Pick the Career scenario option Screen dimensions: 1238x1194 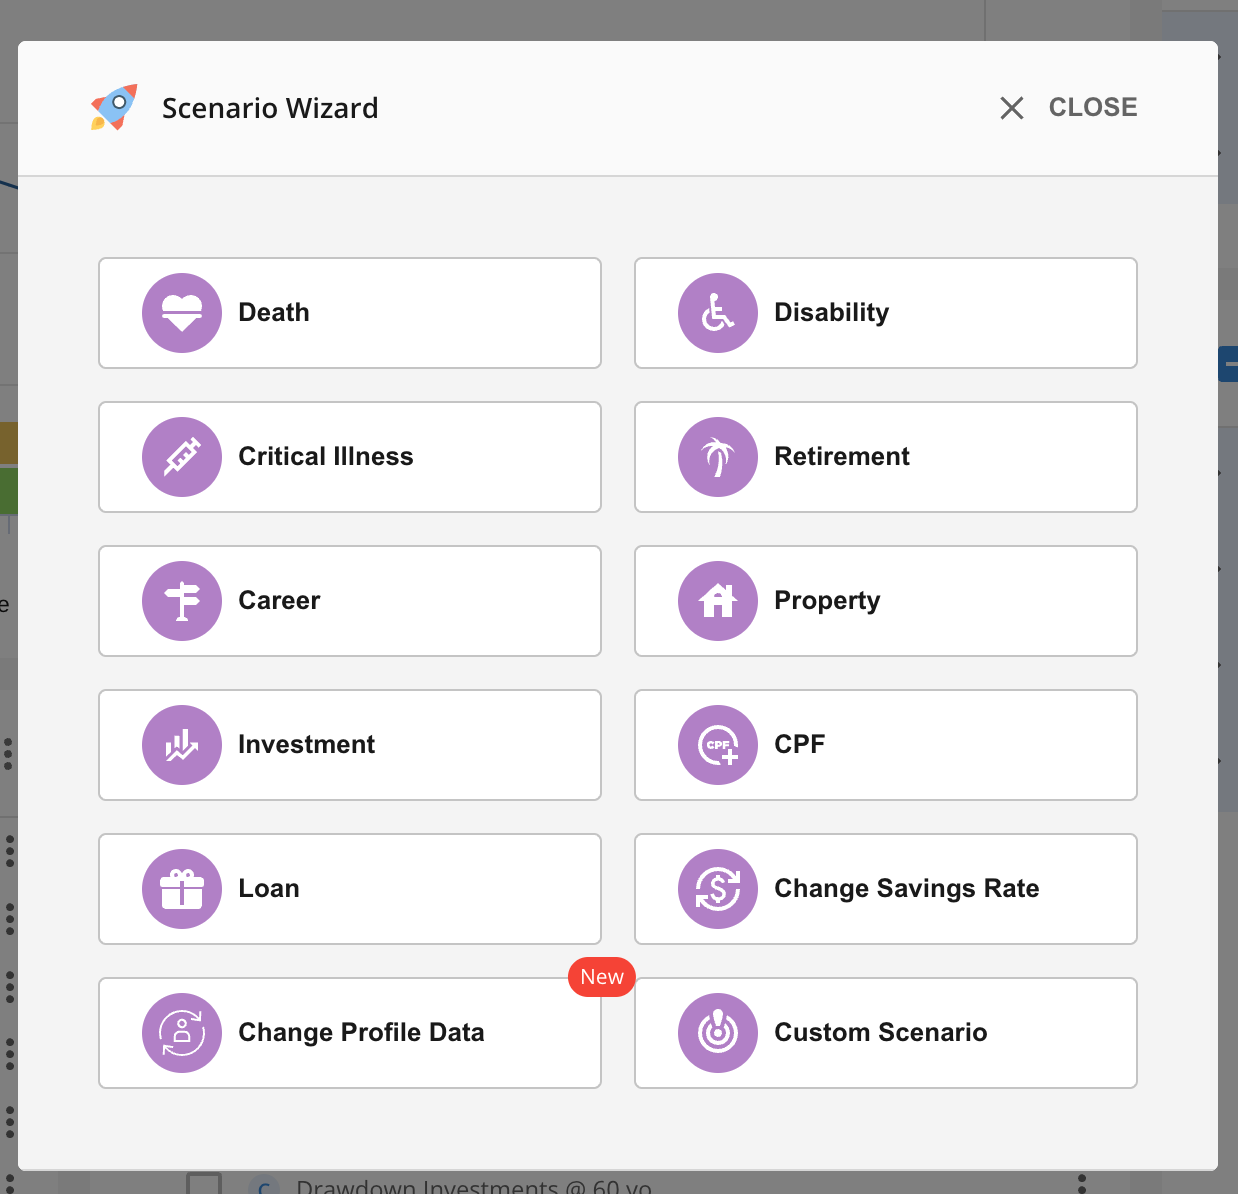coord(350,601)
